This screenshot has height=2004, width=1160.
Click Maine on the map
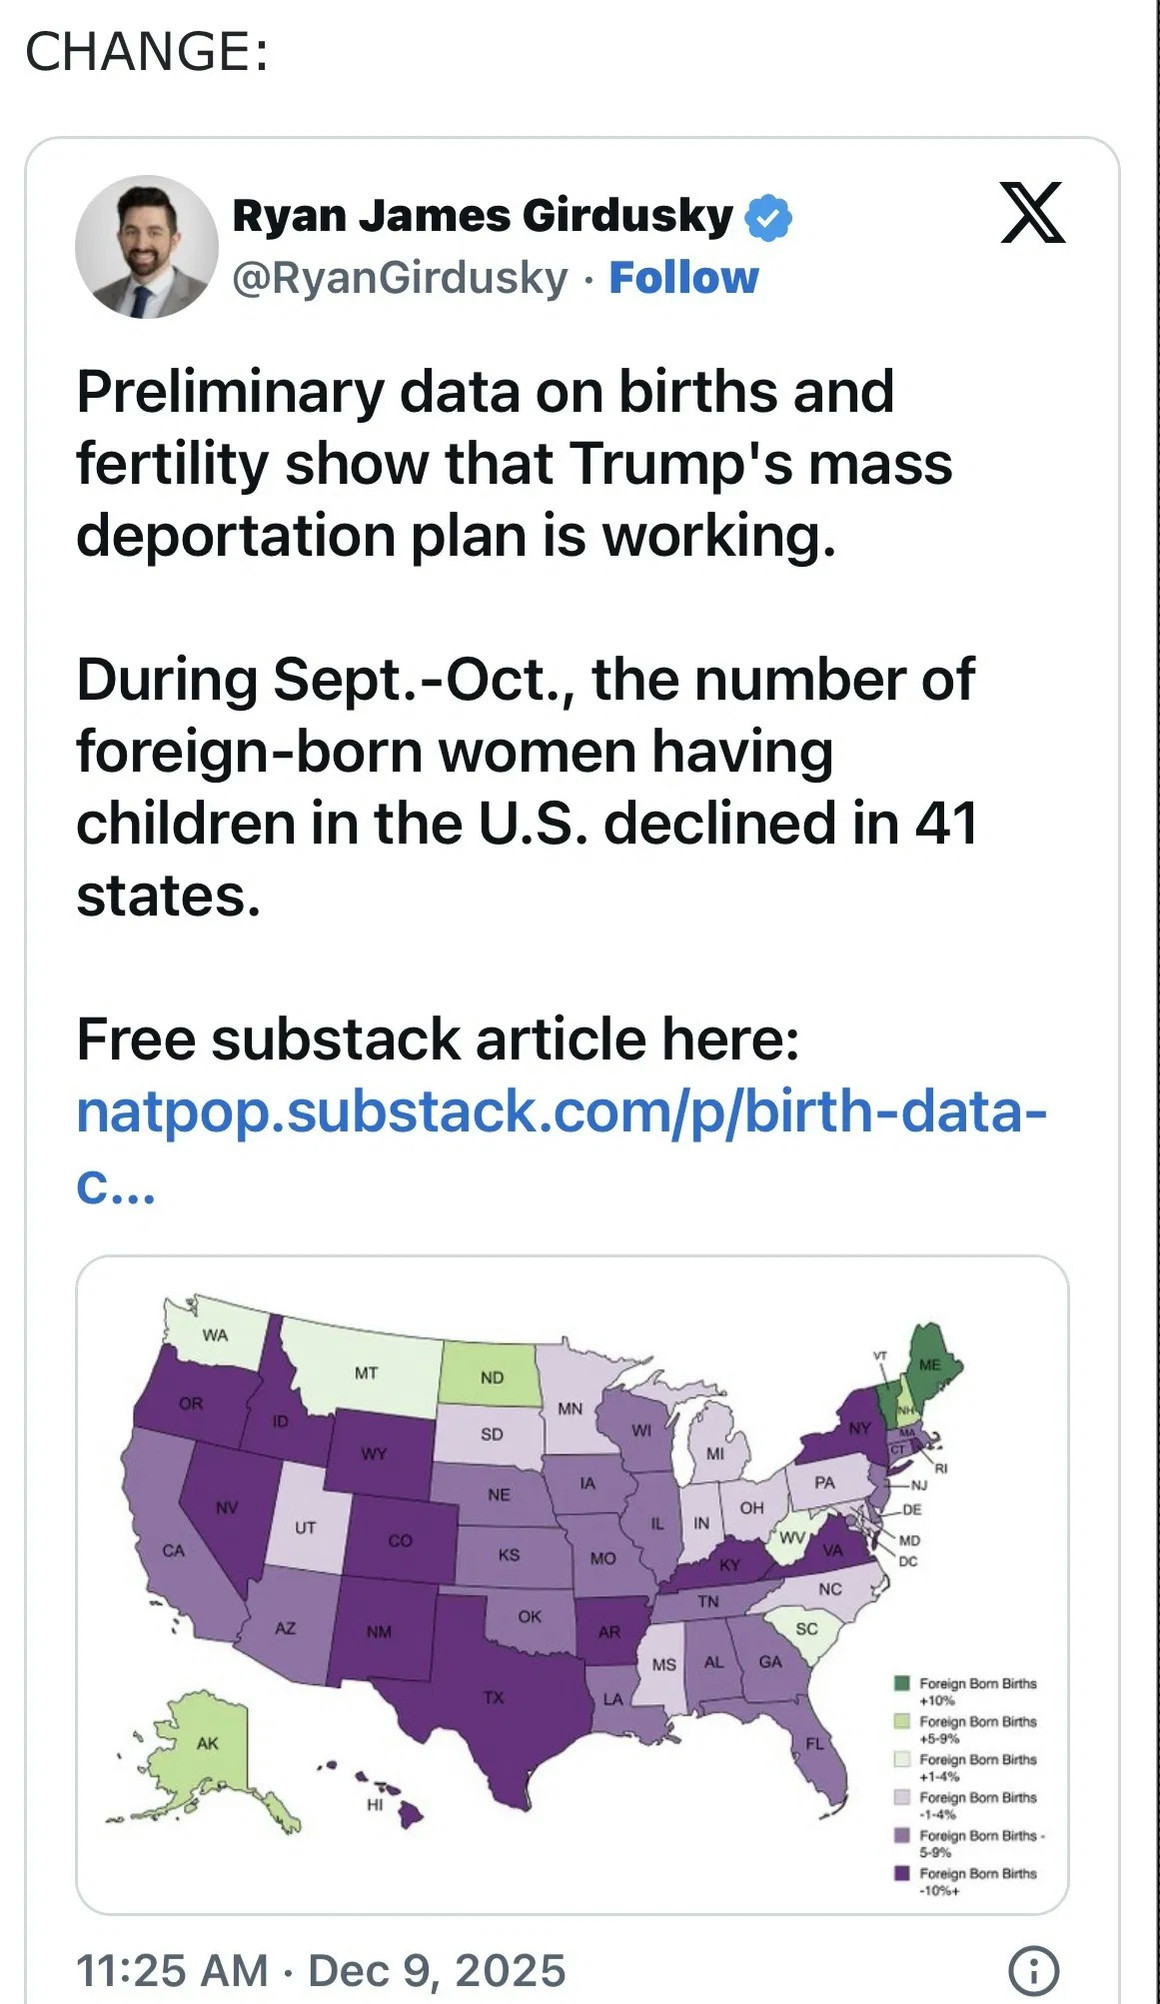932,1363
